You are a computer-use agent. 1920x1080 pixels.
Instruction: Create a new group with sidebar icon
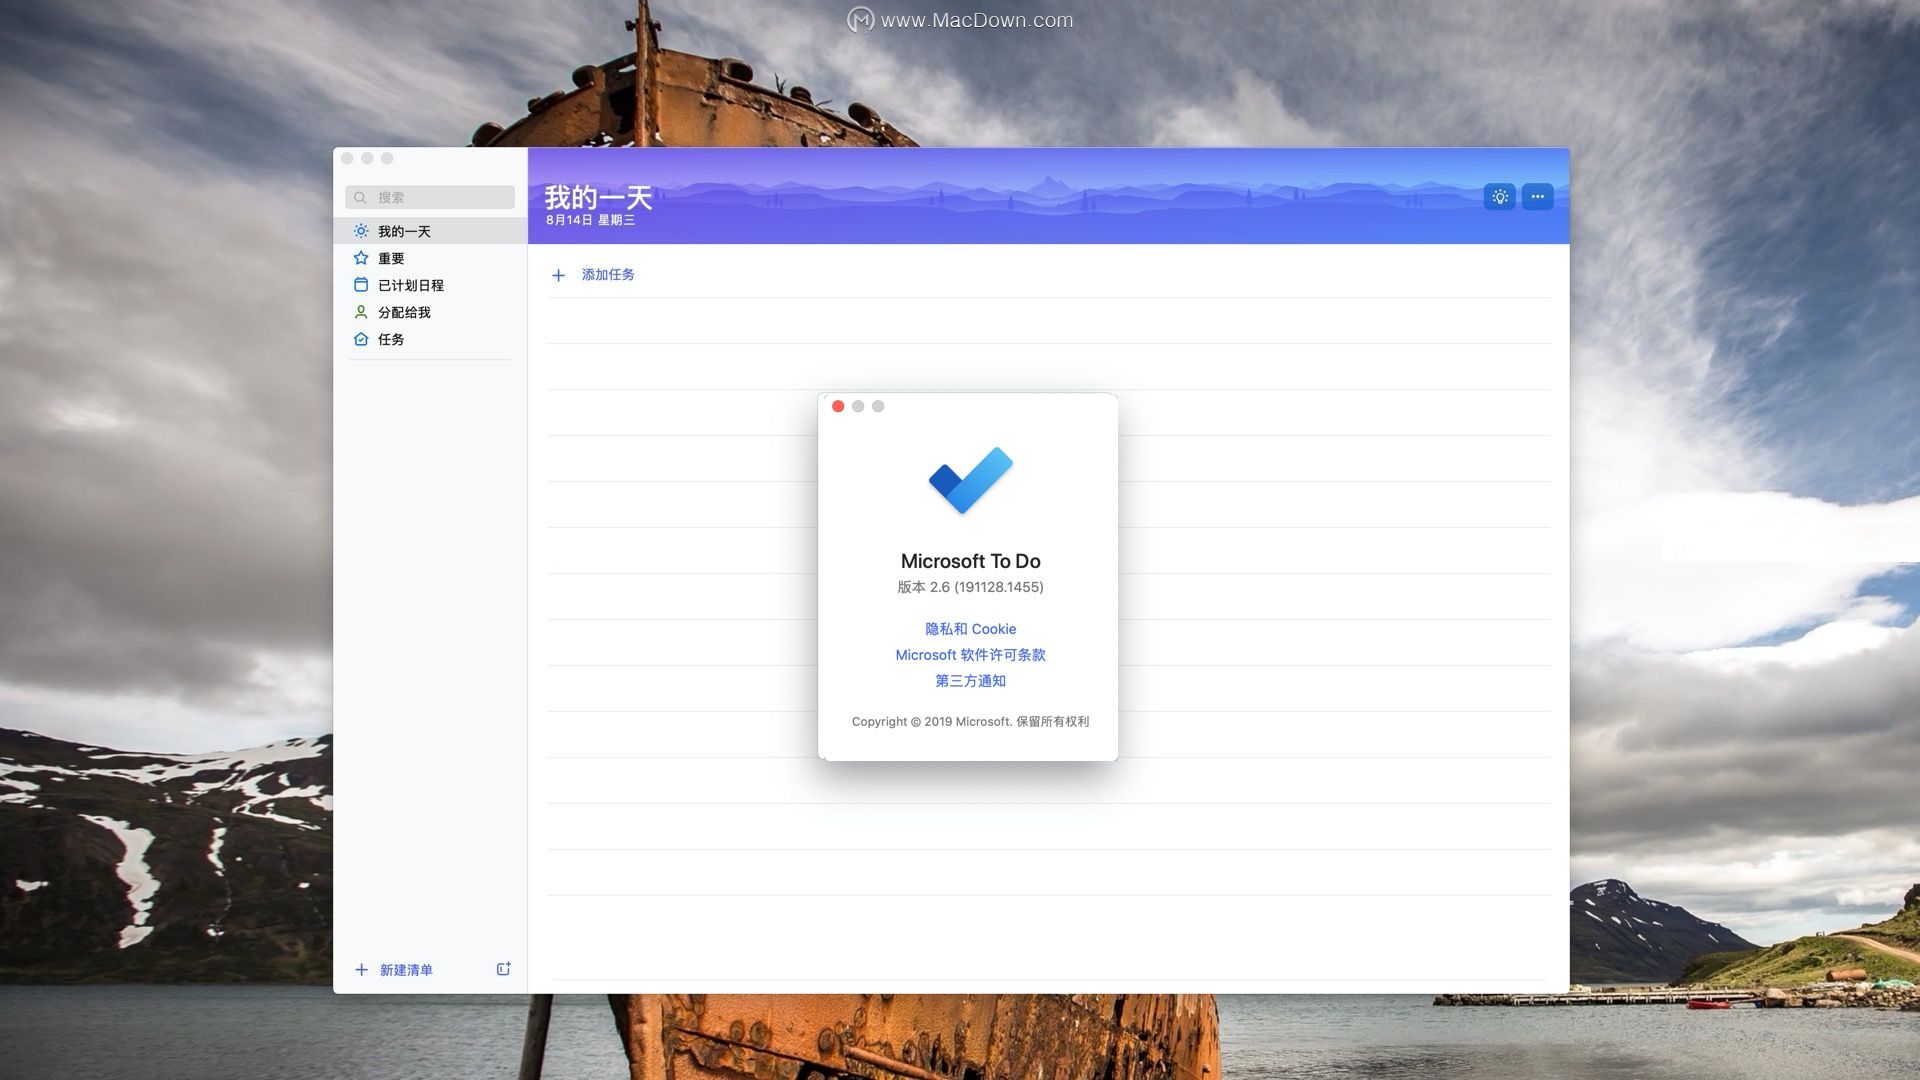pyautogui.click(x=504, y=969)
